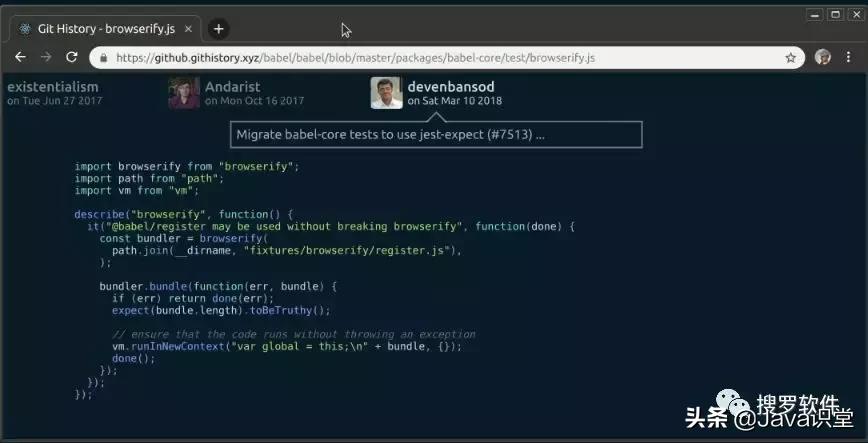This screenshot has height=443, width=868.
Task: Select the devenbansod commit name
Action: pos(451,87)
